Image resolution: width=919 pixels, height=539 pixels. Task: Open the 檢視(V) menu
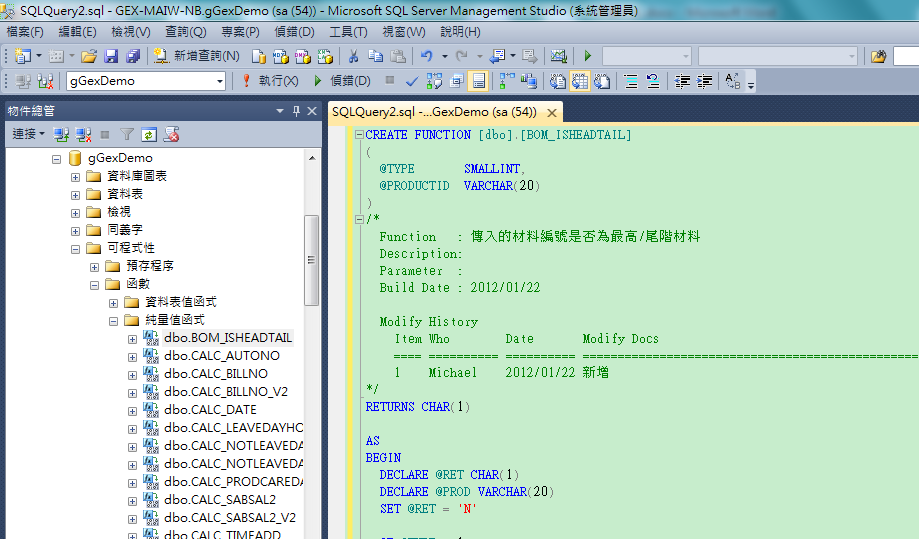coord(131,32)
